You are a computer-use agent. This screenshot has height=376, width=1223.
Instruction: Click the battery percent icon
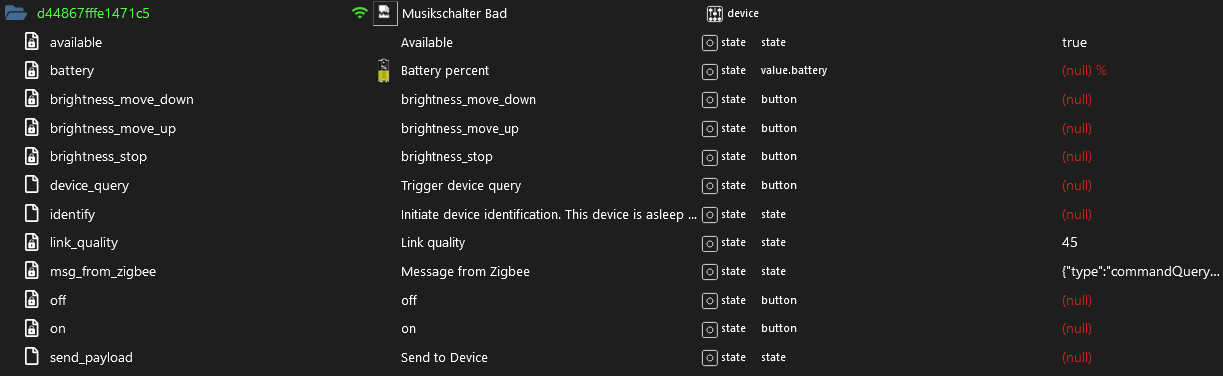pyautogui.click(x=384, y=71)
